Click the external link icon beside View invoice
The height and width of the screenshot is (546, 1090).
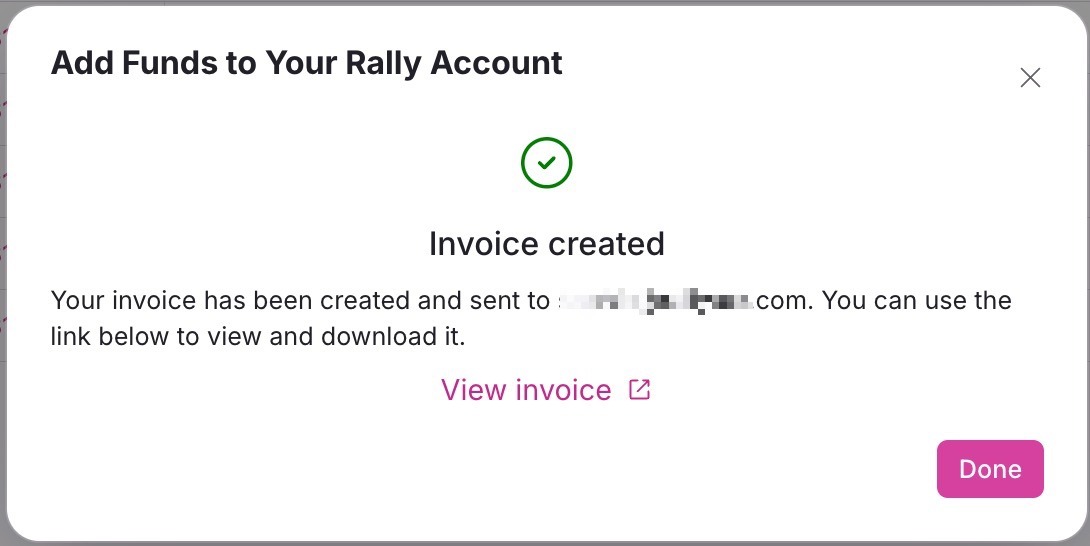click(639, 390)
